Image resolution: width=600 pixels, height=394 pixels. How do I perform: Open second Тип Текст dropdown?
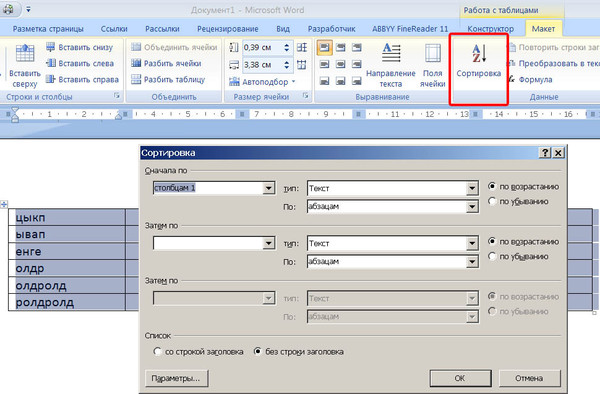[472, 243]
